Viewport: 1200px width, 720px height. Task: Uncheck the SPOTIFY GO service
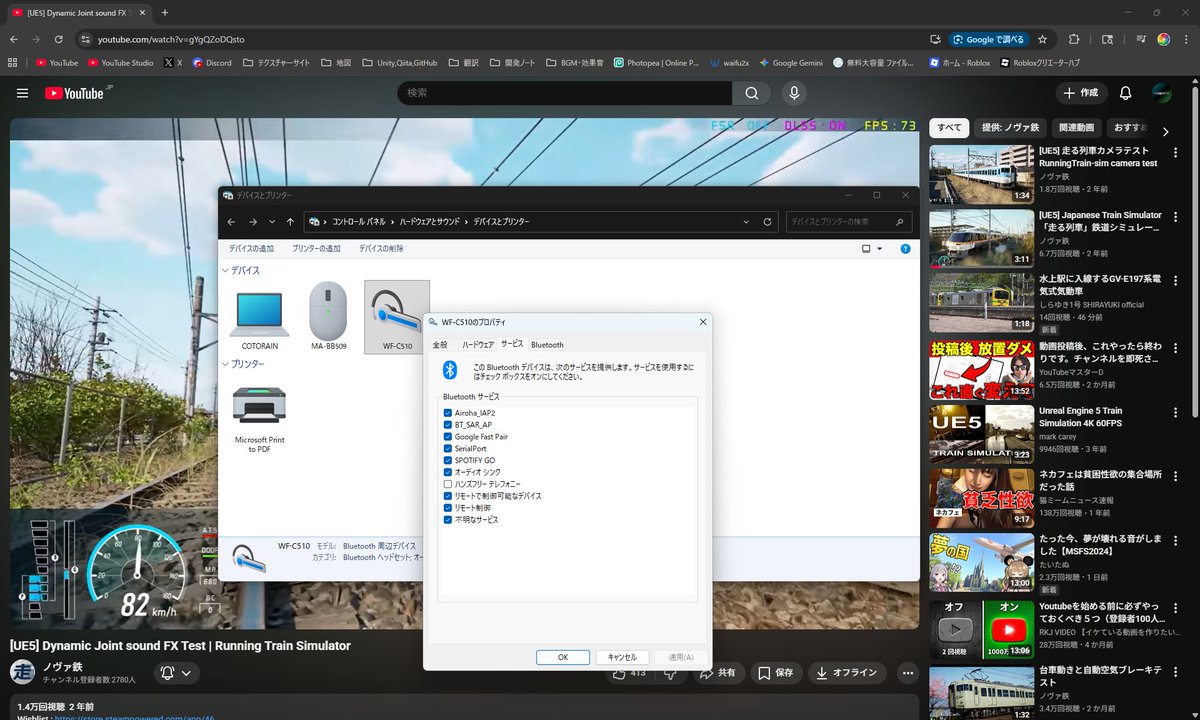pos(448,460)
